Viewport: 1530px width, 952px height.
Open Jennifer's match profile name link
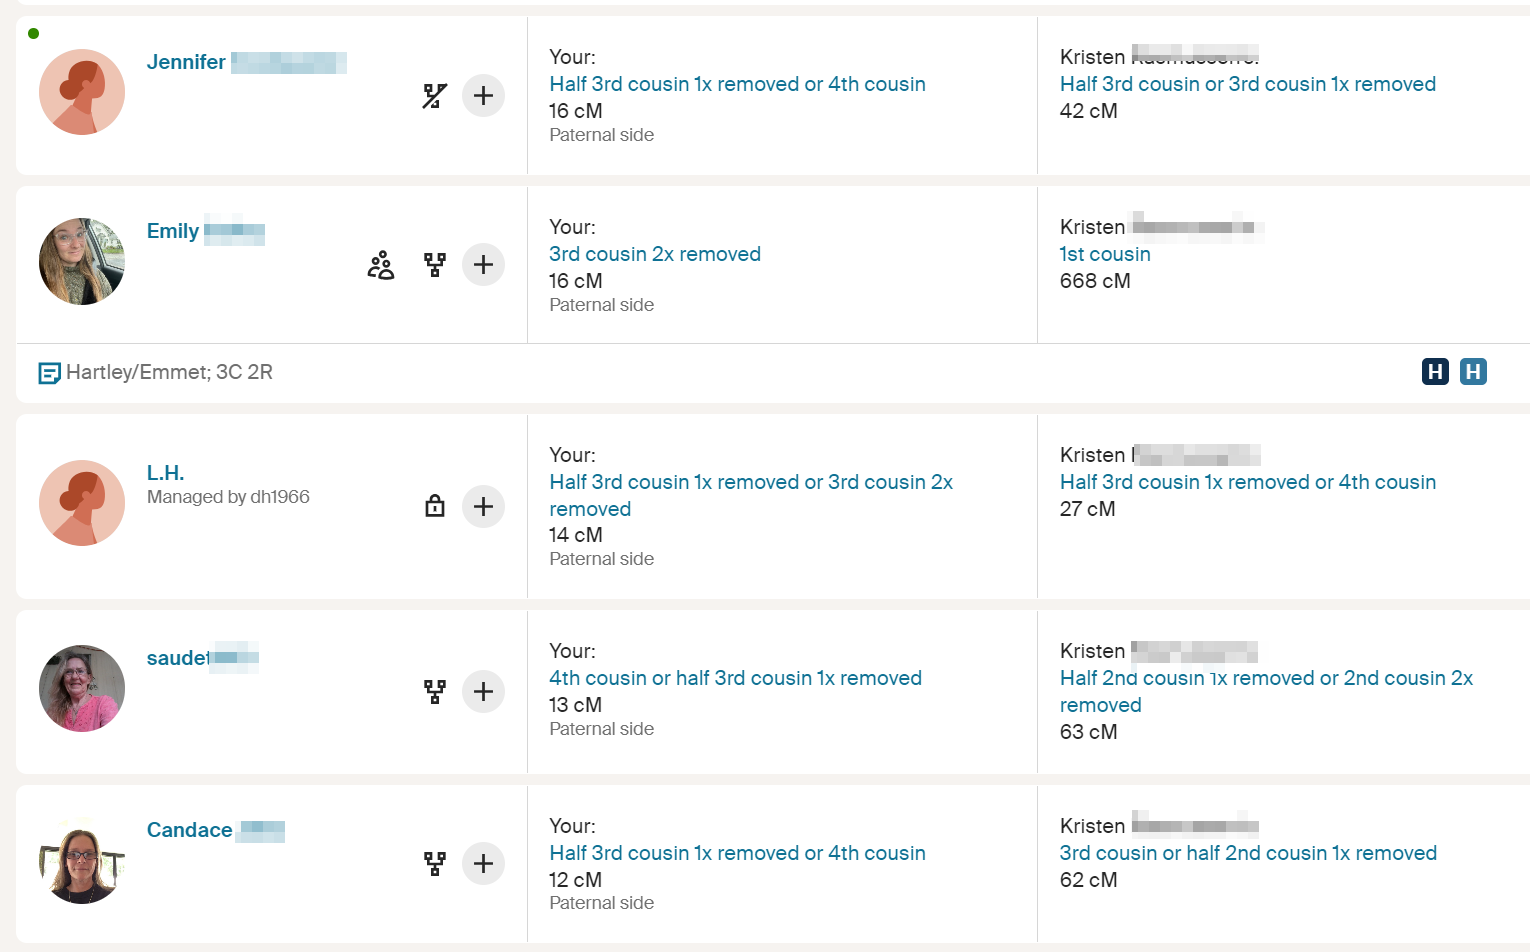186,62
